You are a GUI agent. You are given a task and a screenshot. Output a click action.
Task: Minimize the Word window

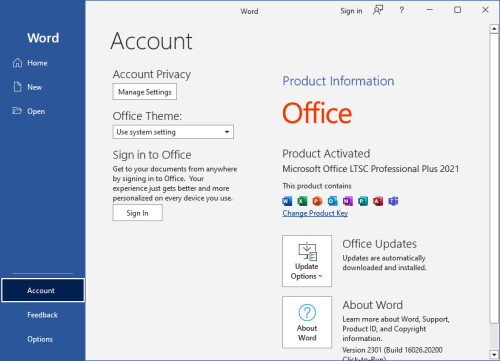[430, 10]
